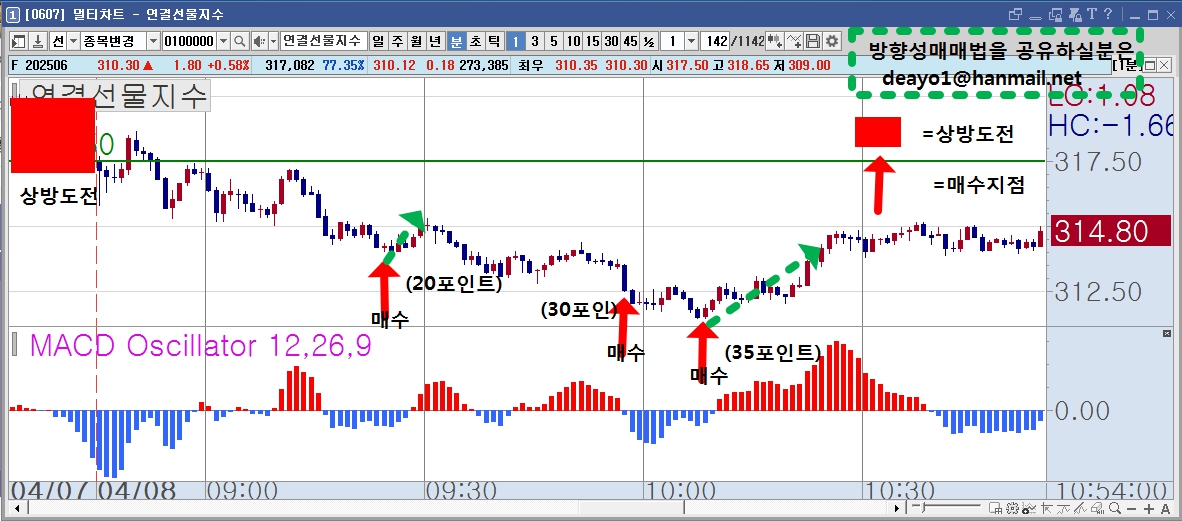The height and width of the screenshot is (521, 1182).
Task: Click the title bar T font icon
Action: pyautogui.click(x=1092, y=14)
